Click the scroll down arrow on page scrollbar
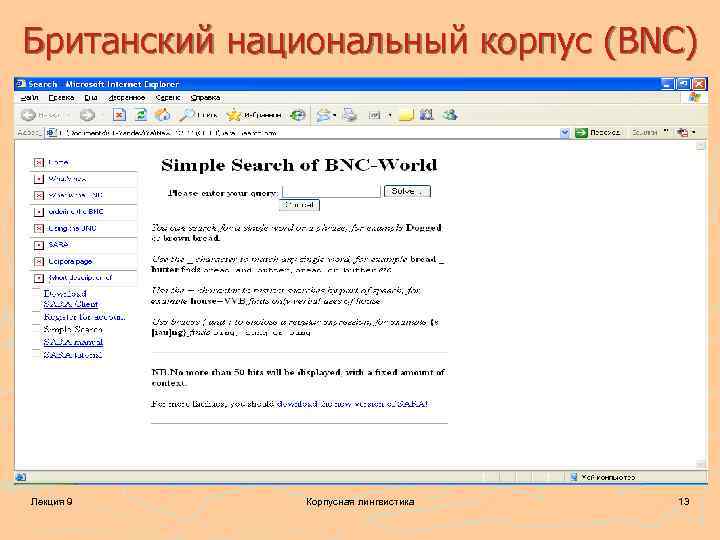The height and width of the screenshot is (540, 720). coord(701,464)
